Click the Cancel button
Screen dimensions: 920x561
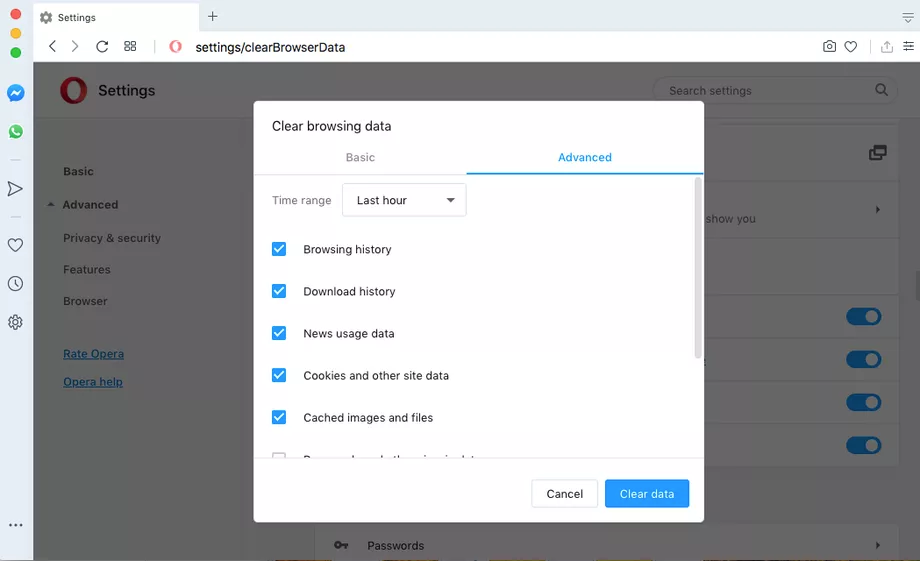point(564,494)
